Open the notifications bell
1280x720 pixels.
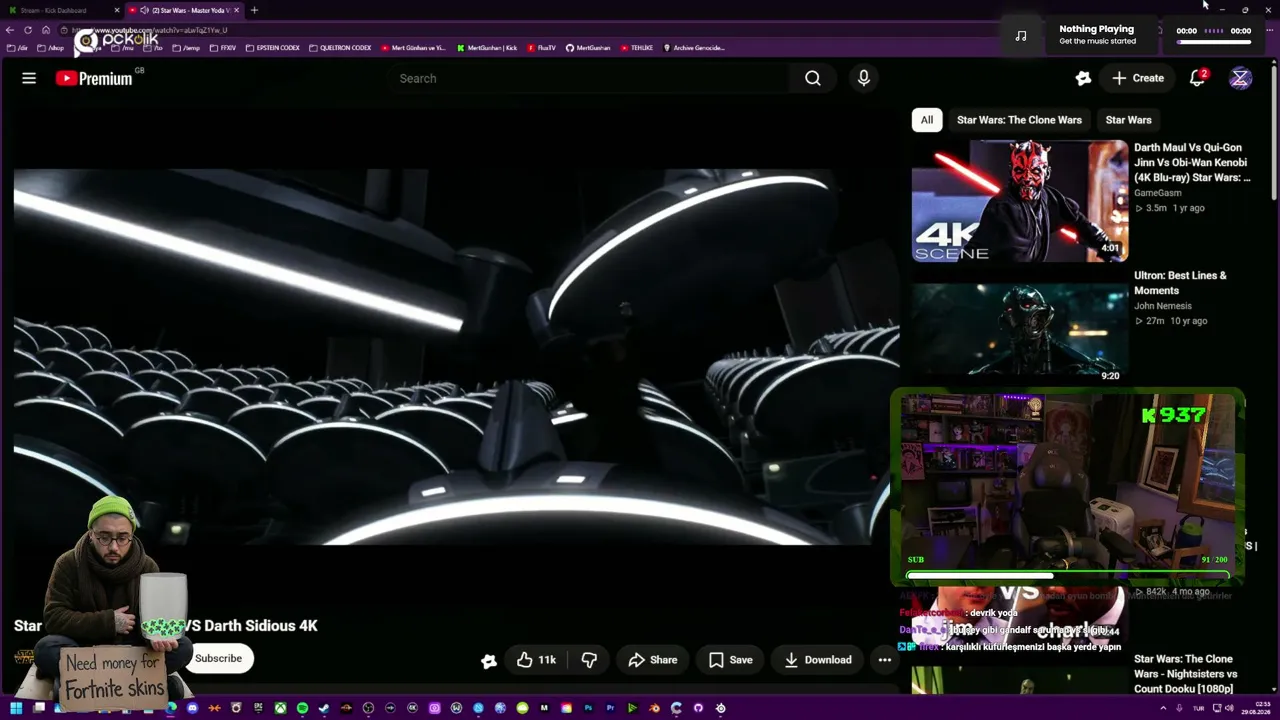point(1197,78)
